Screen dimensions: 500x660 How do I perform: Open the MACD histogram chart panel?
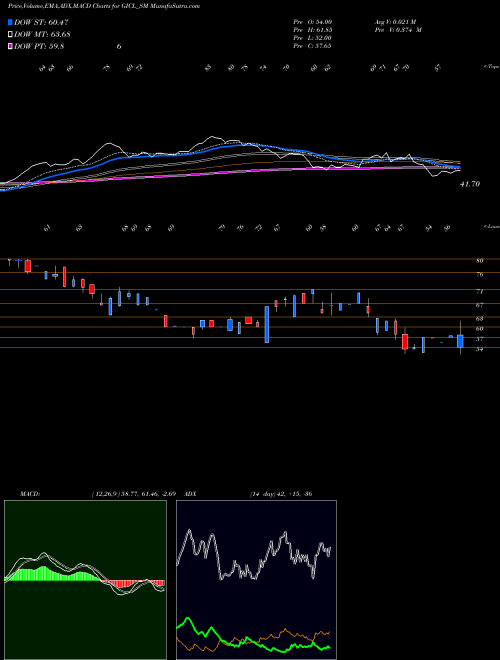point(85,580)
